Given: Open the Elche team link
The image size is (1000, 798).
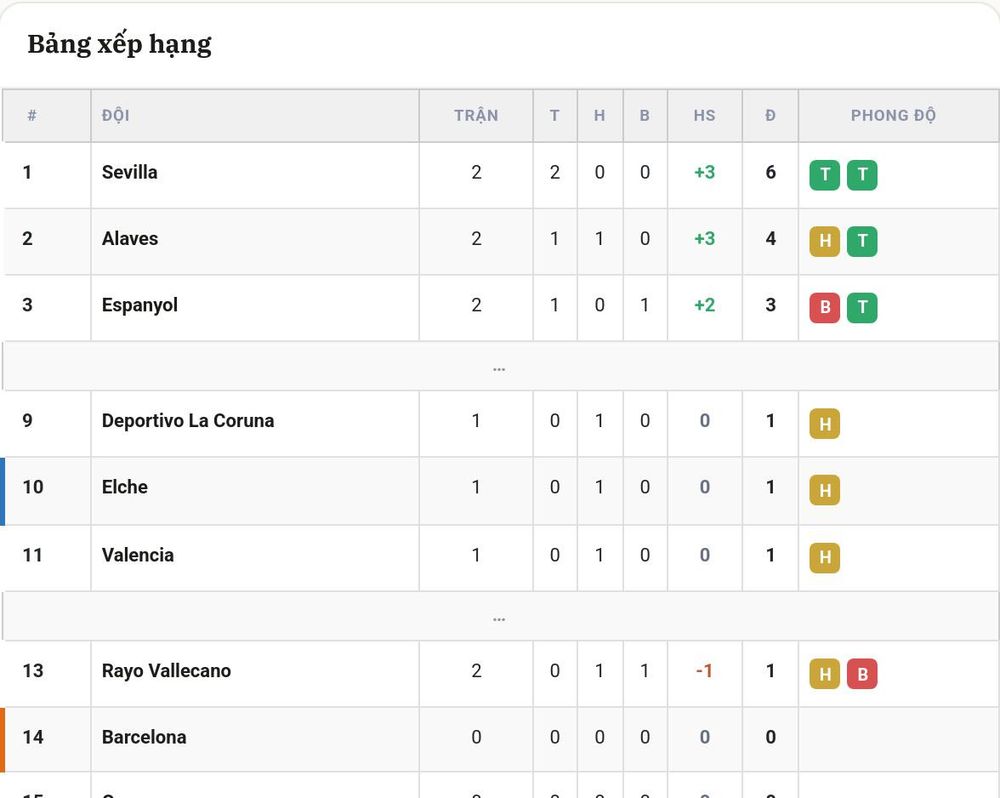Looking at the screenshot, I should pos(124,487).
